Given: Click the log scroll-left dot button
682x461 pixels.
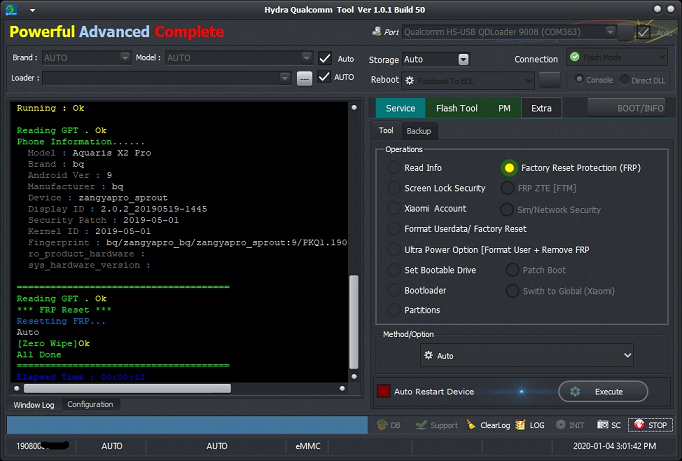Looking at the screenshot, I should [17, 388].
